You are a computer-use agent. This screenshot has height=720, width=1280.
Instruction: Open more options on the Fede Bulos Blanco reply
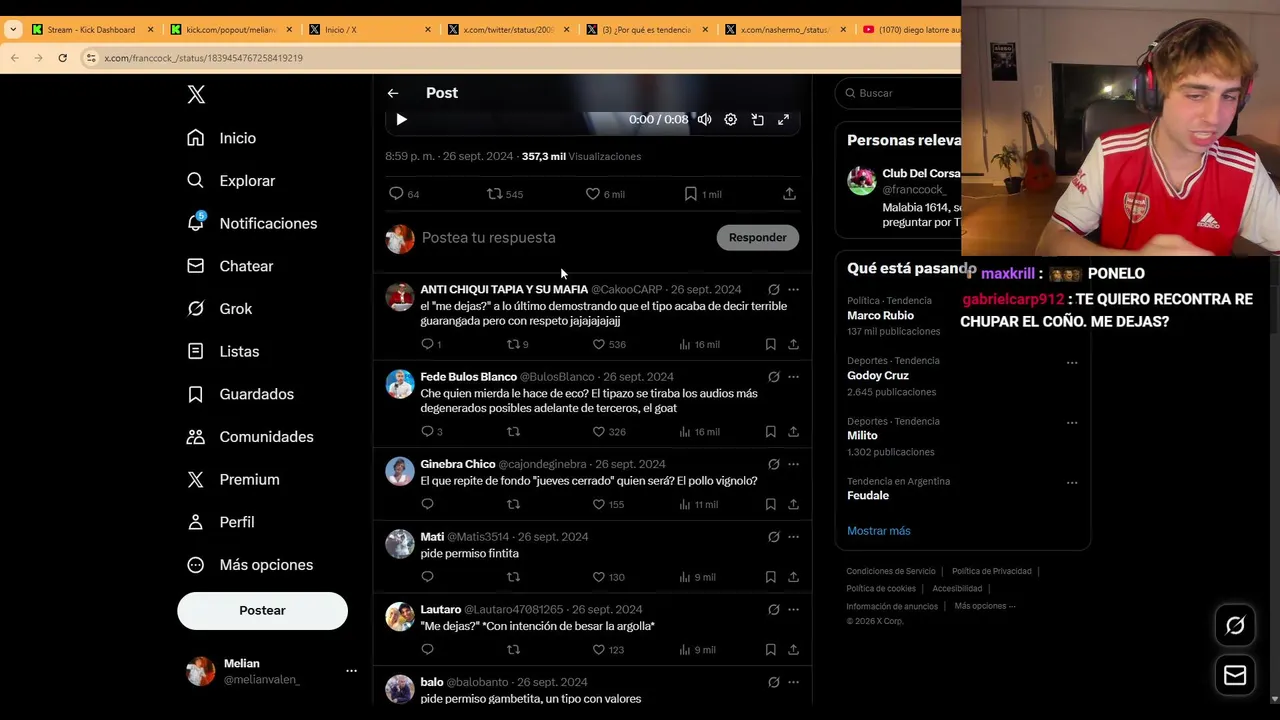coord(793,377)
